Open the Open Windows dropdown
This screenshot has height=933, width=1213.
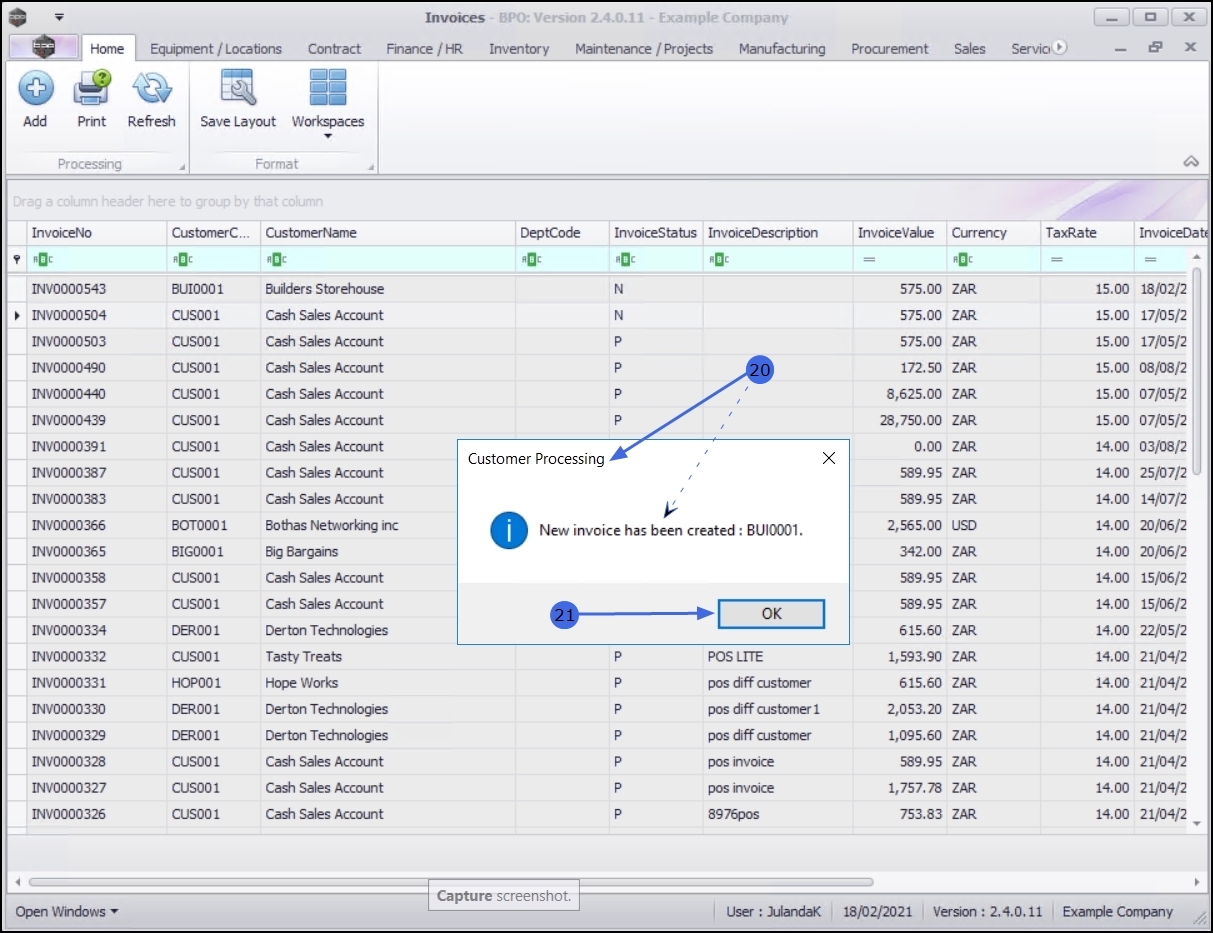coord(66,911)
